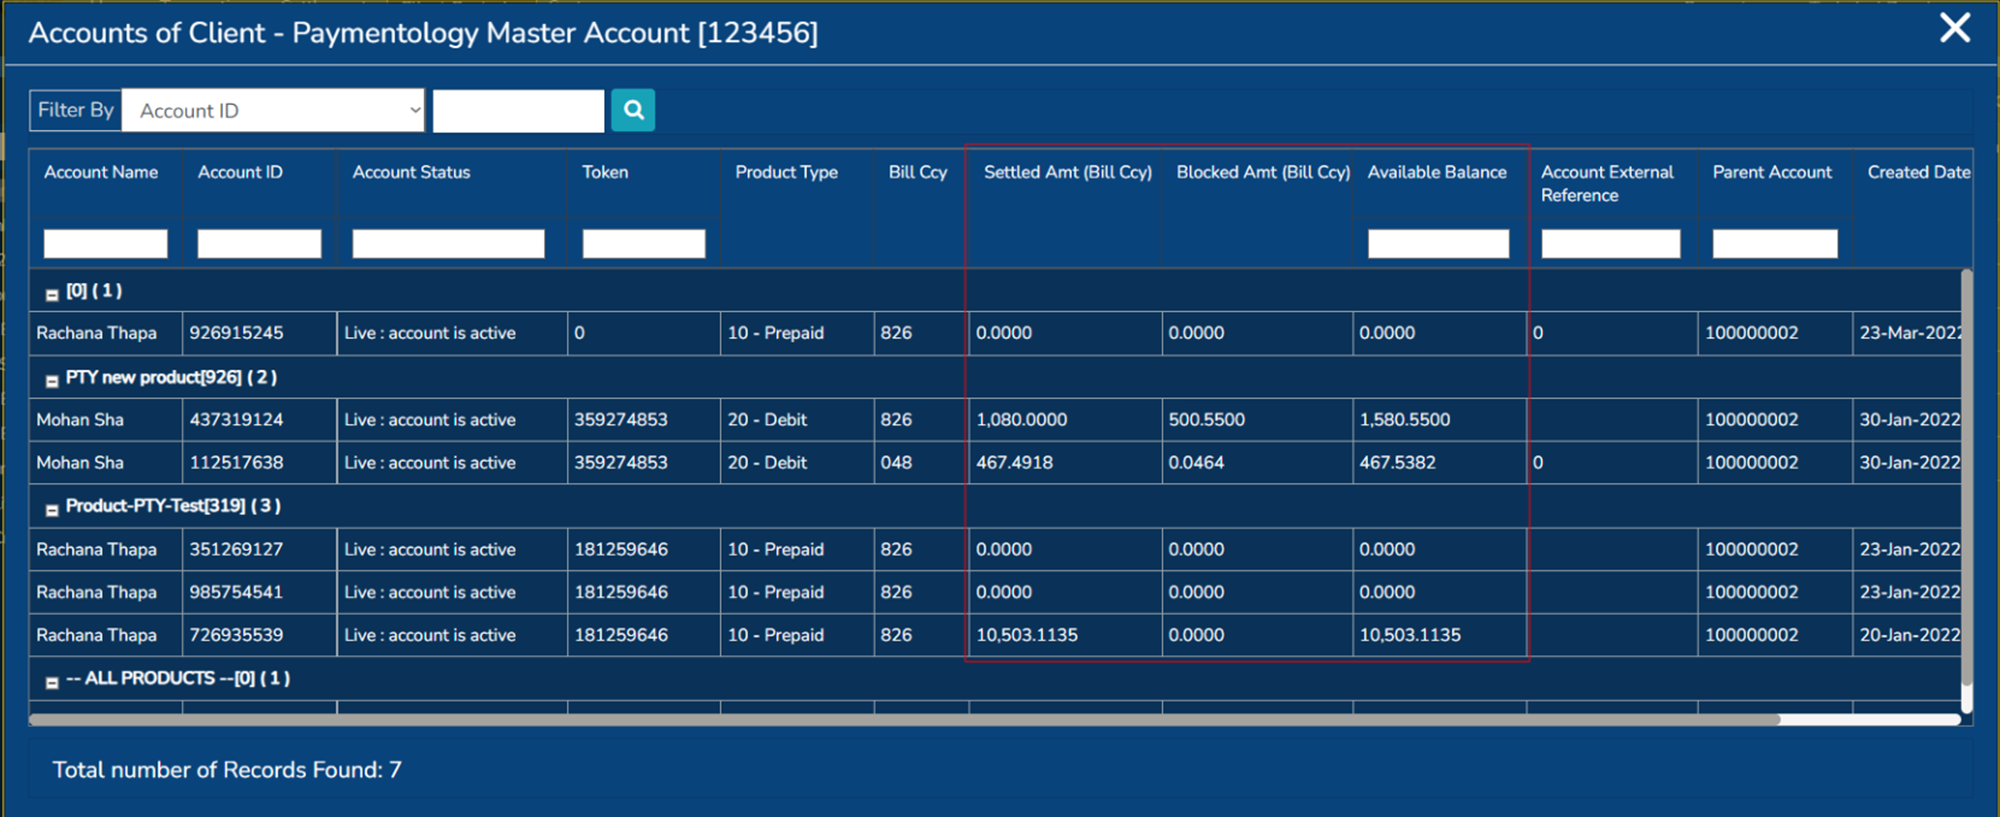The height and width of the screenshot is (817, 2000).
Task: Click blocked amount 0.0464
Action: [x=1197, y=463]
